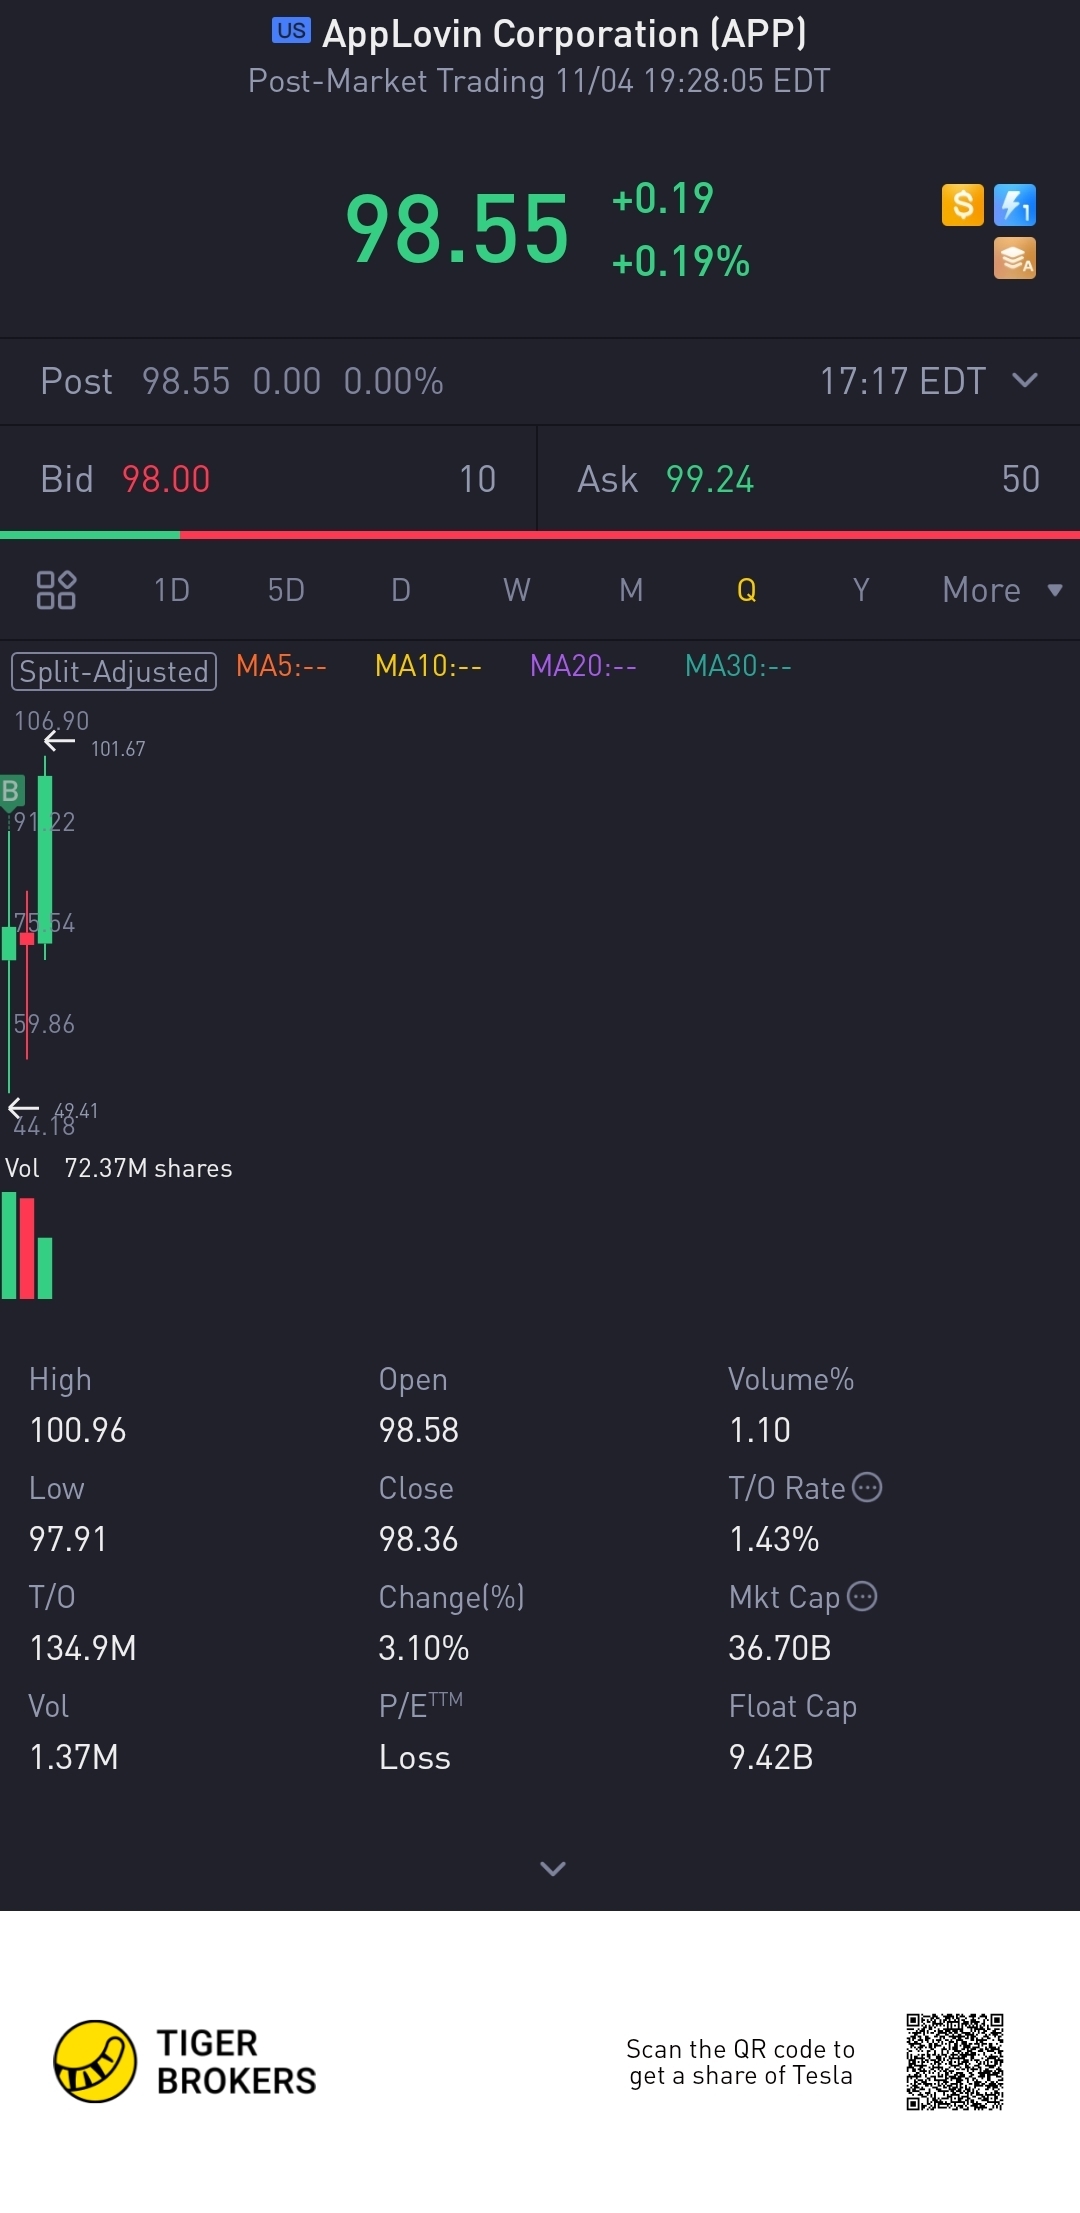Open Mkt Cap info bubble icon

[x=862, y=1596]
